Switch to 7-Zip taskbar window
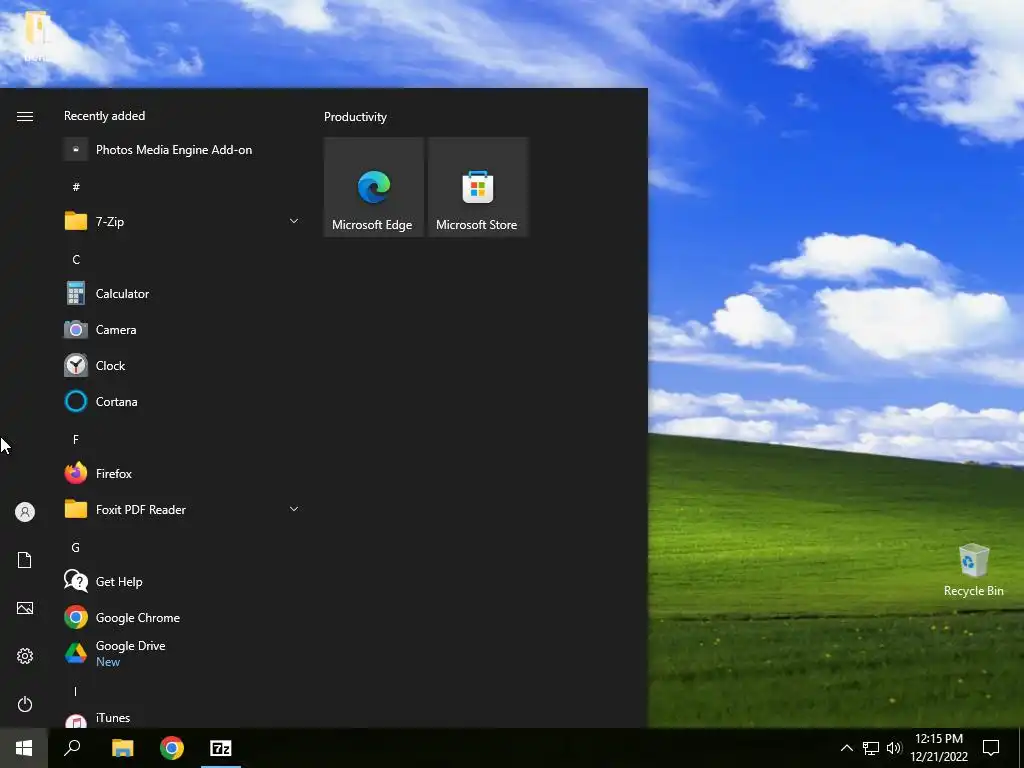This screenshot has width=1024, height=768. (221, 748)
